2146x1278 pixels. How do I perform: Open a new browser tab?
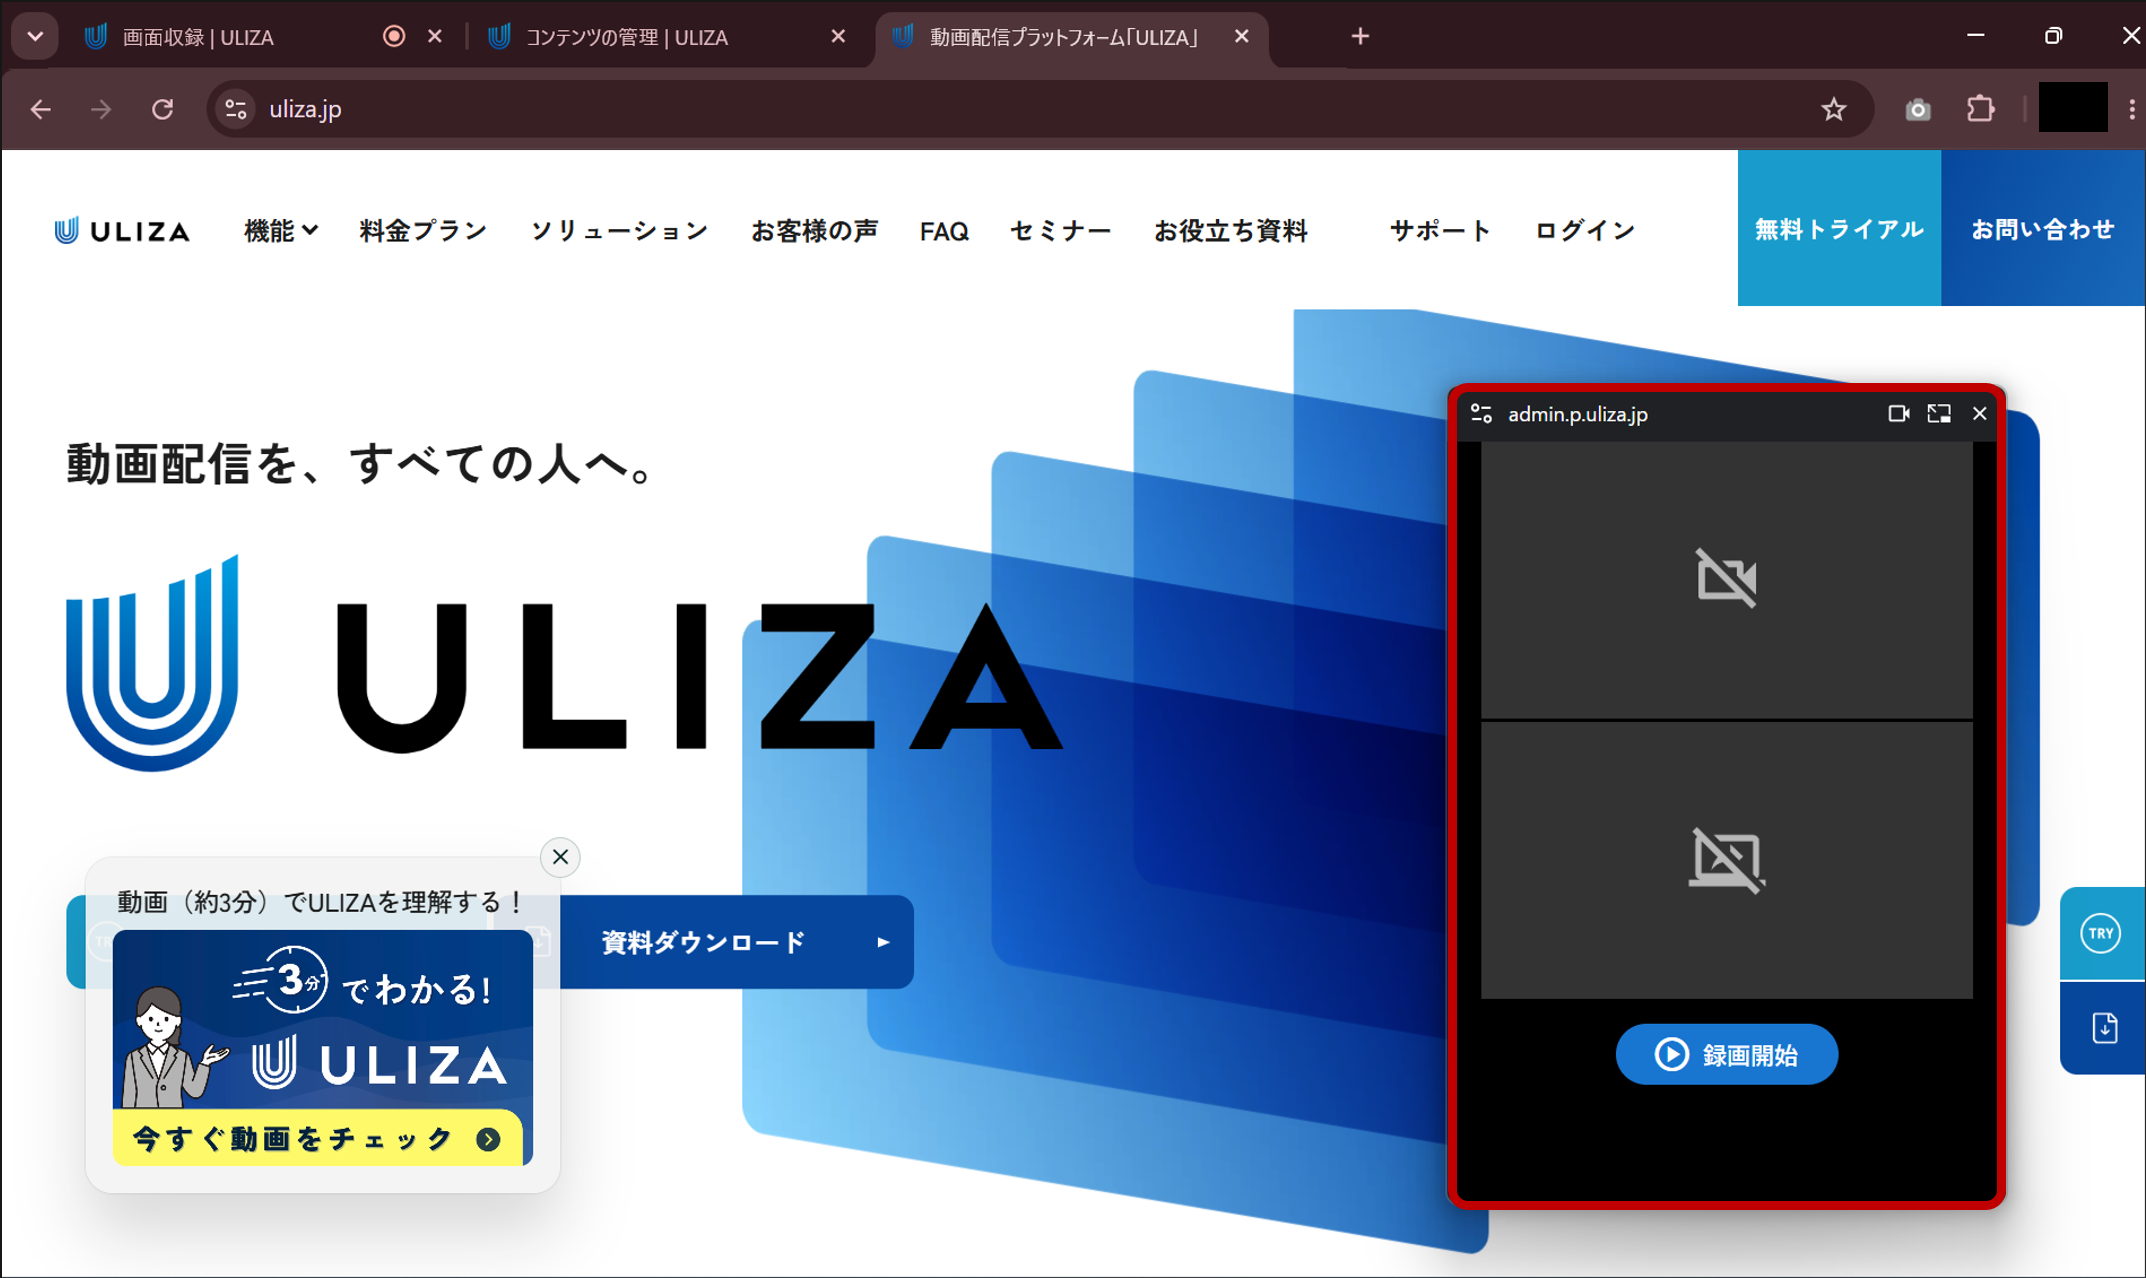coord(1360,37)
